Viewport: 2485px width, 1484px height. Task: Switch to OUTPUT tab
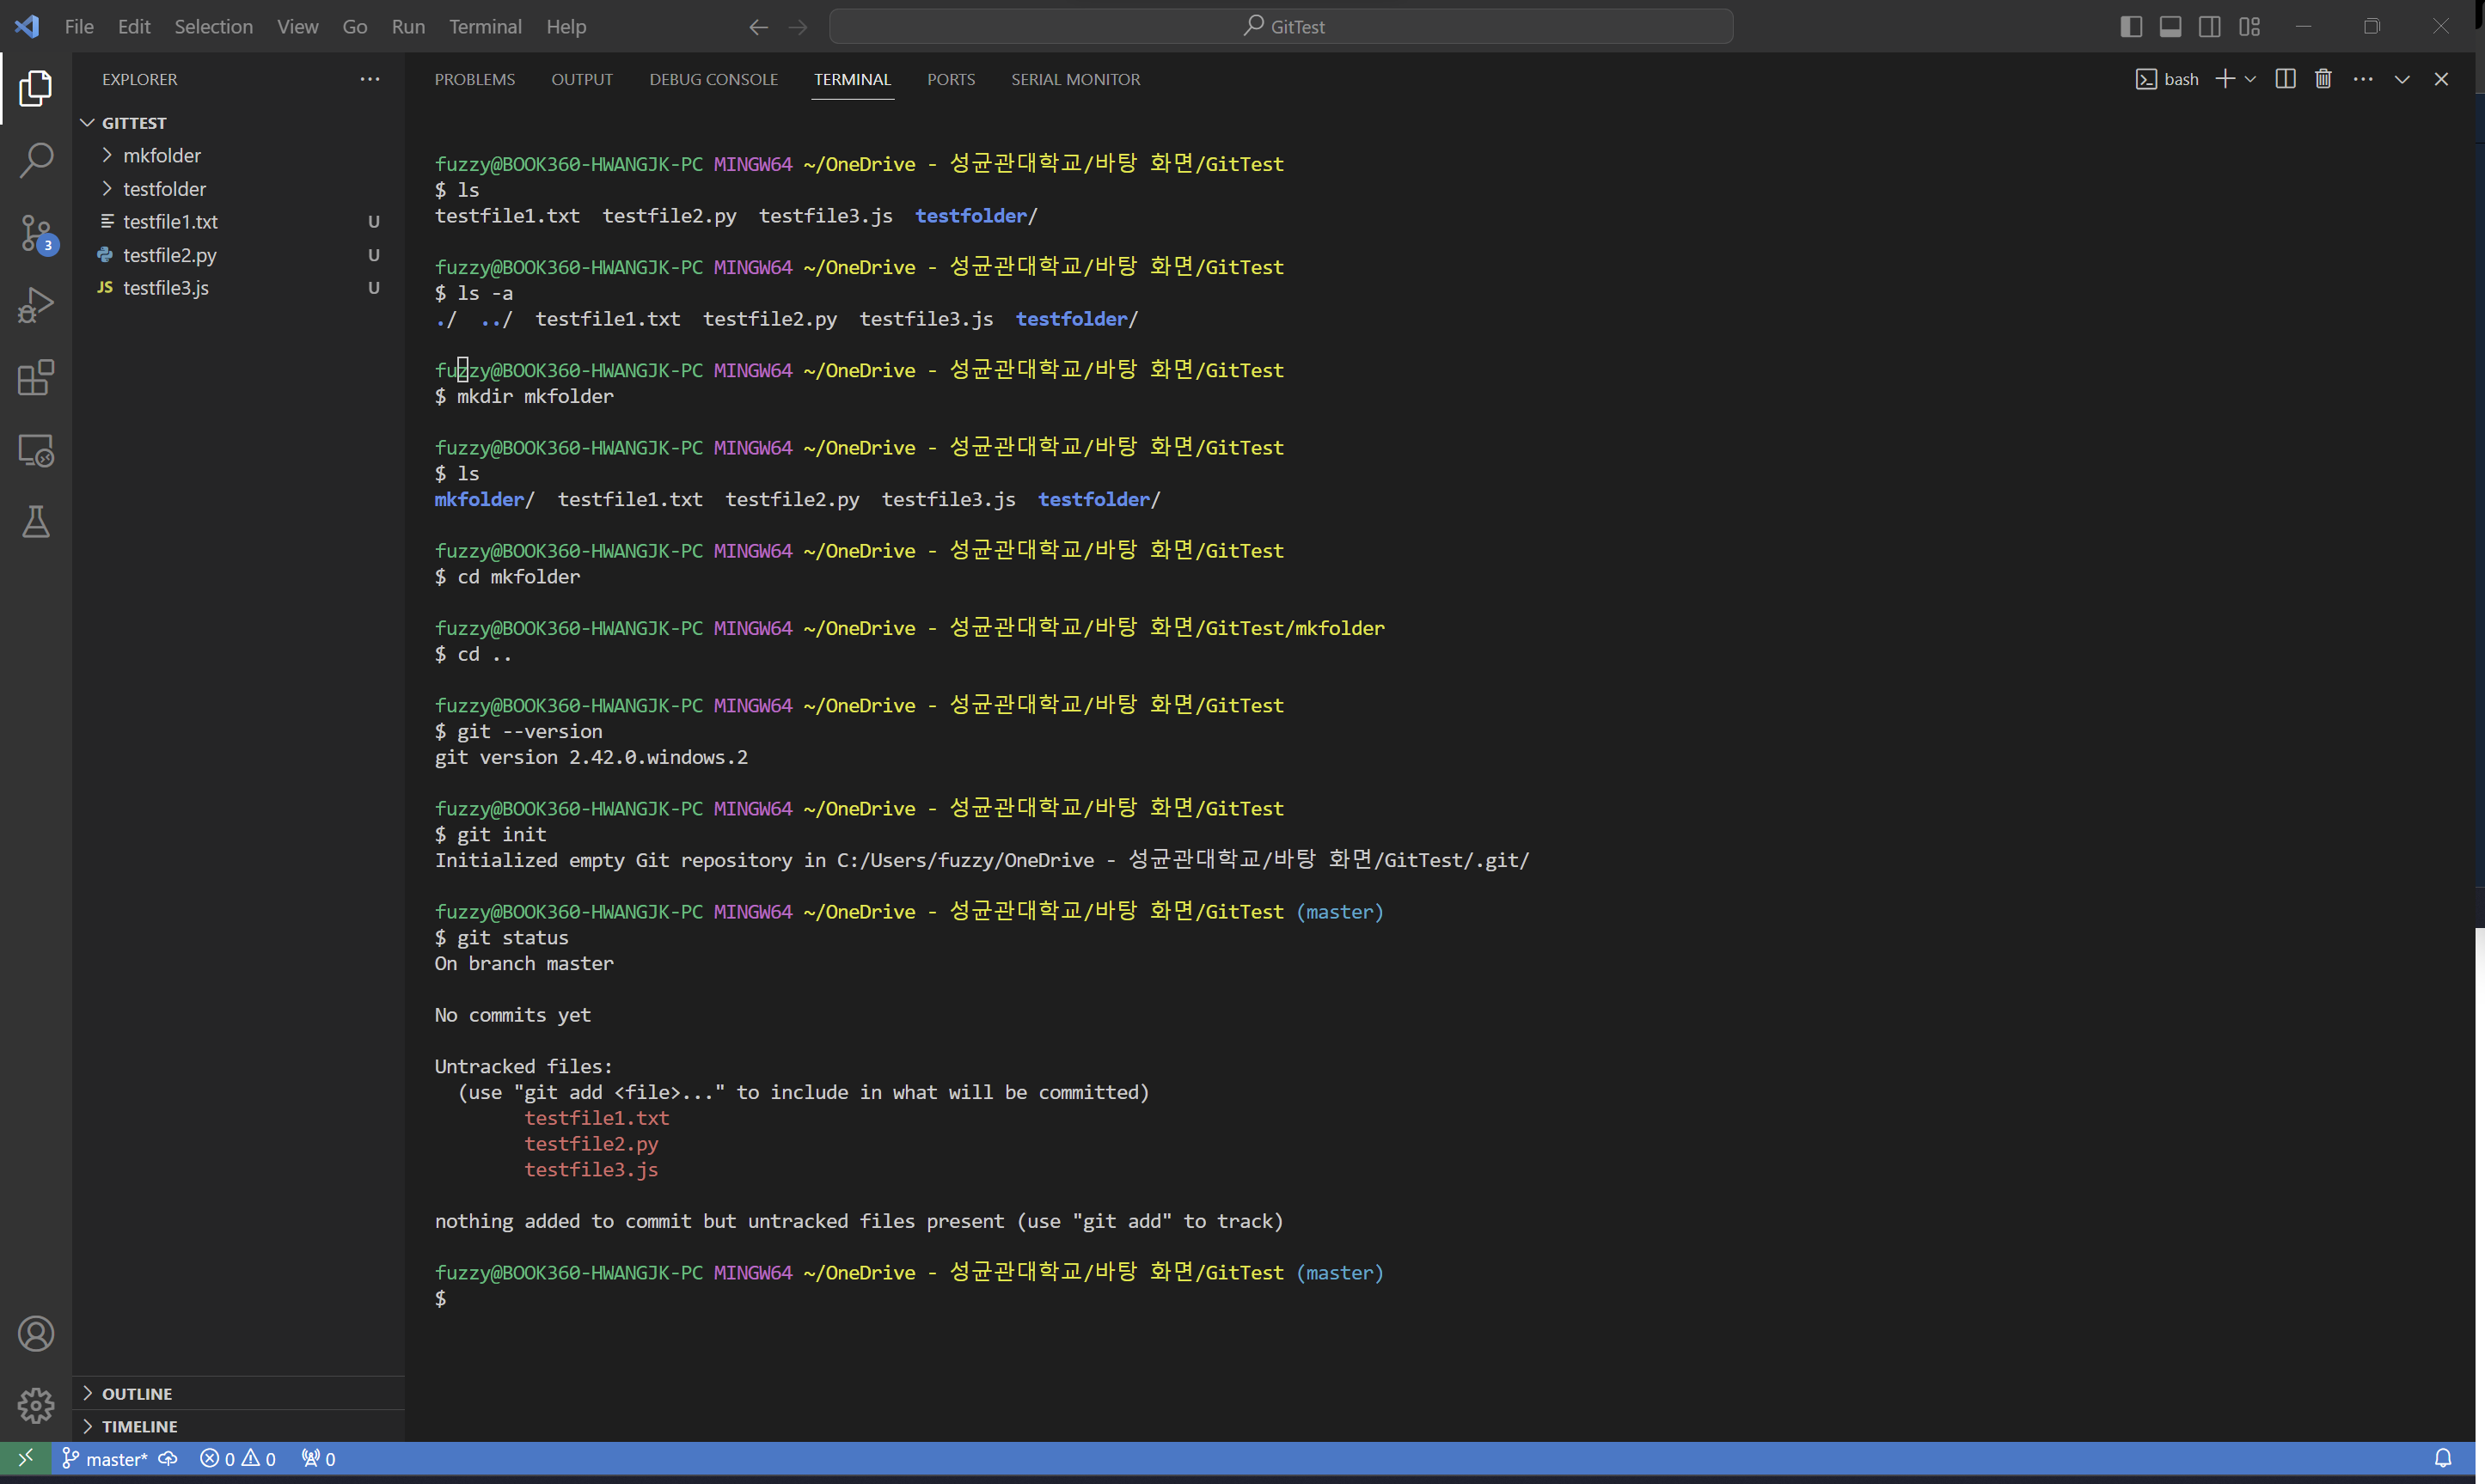pyautogui.click(x=582, y=79)
